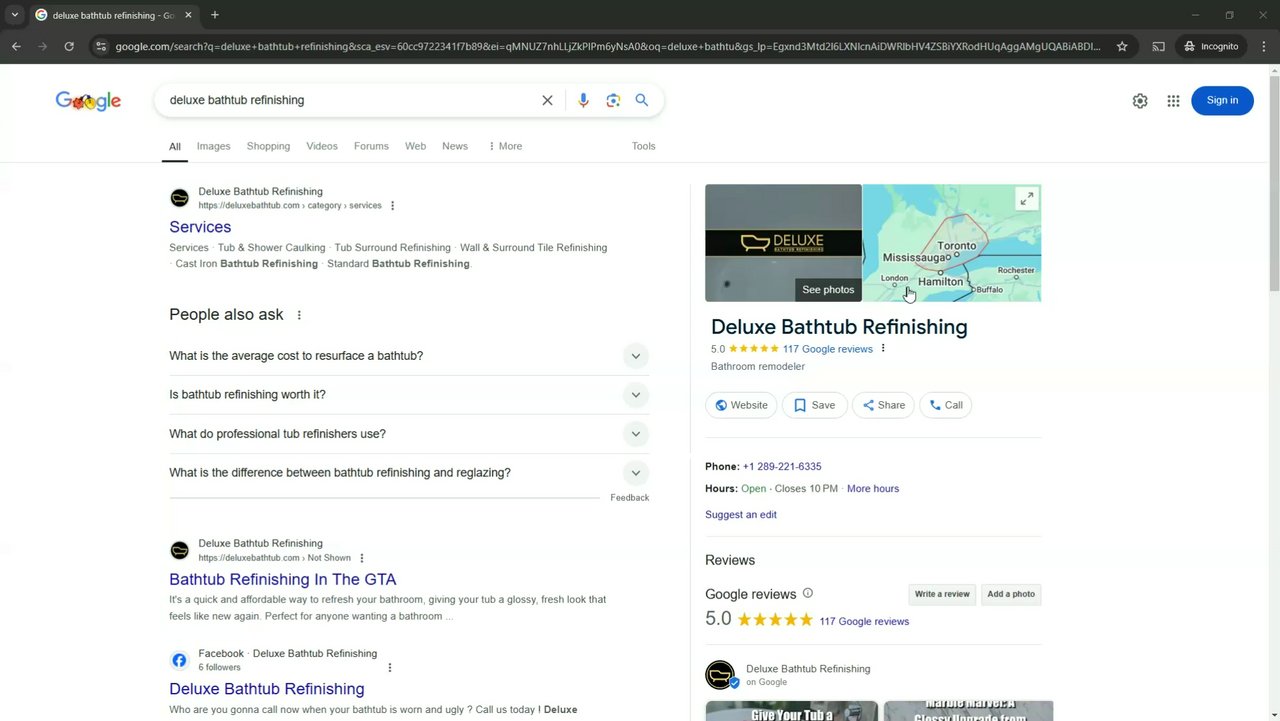Viewport: 1280px width, 721px height.
Task: Switch to the Images tab
Action: click(x=213, y=146)
